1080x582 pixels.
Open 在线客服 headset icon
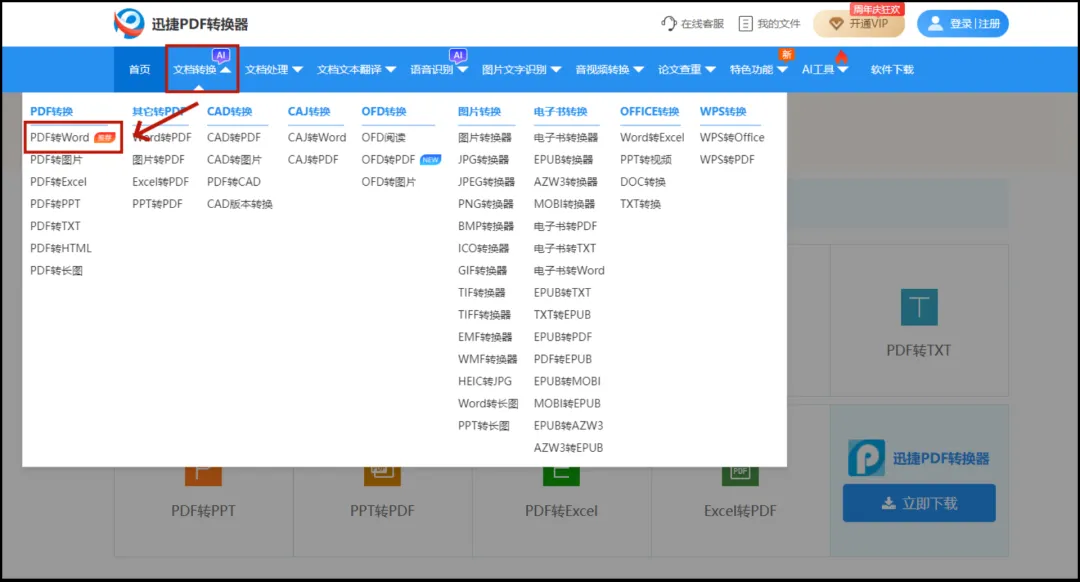coord(668,23)
